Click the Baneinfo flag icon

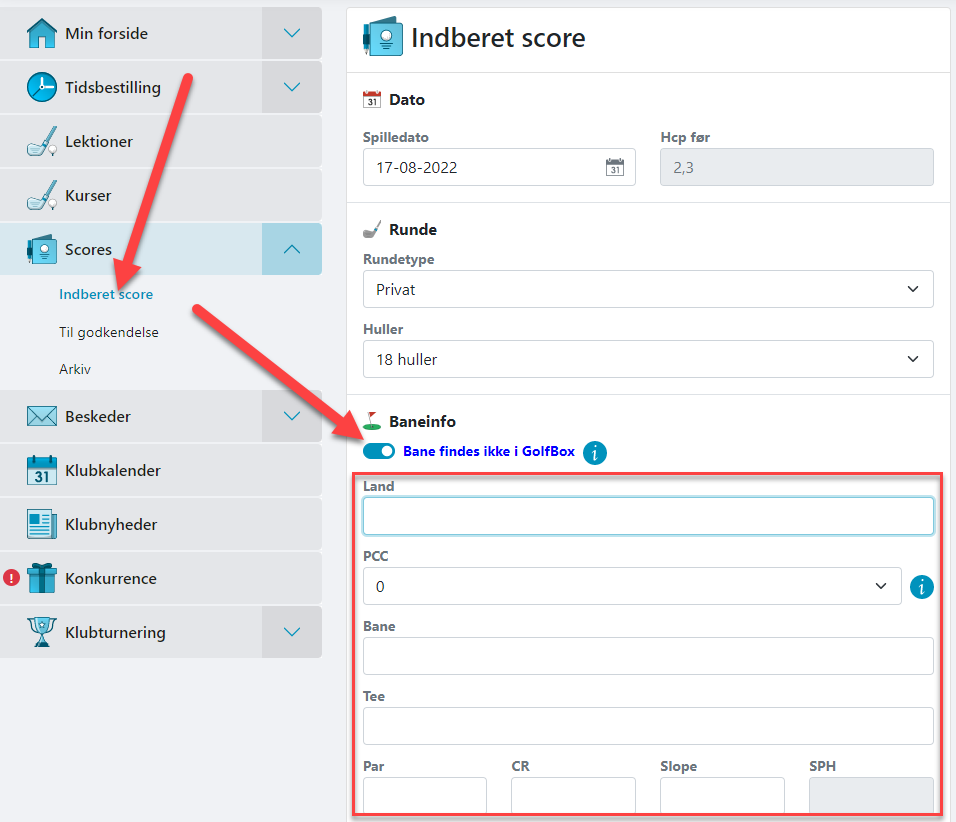372,421
